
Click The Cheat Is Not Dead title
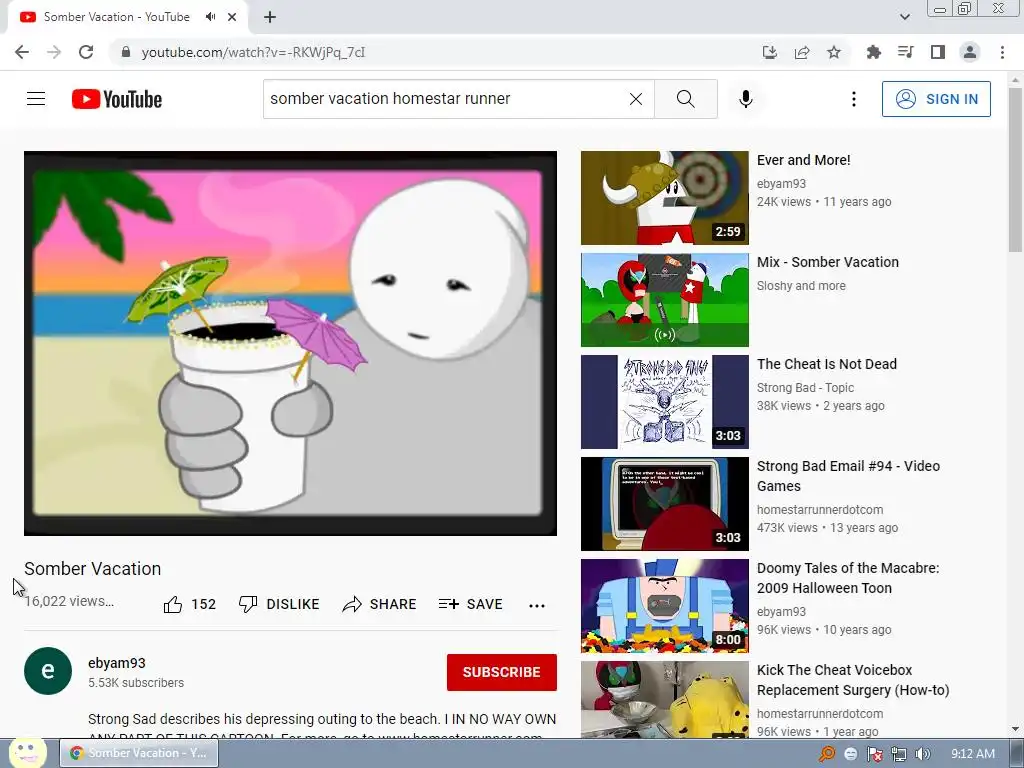[x=827, y=364]
